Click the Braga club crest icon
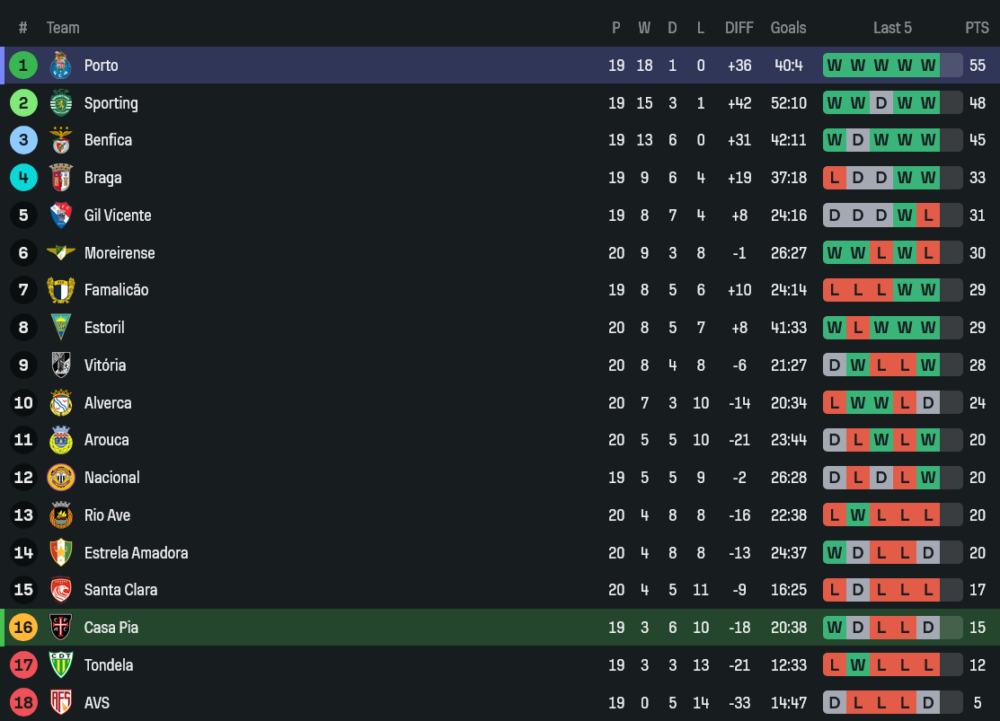Image resolution: width=1000 pixels, height=721 pixels. pyautogui.click(x=61, y=178)
